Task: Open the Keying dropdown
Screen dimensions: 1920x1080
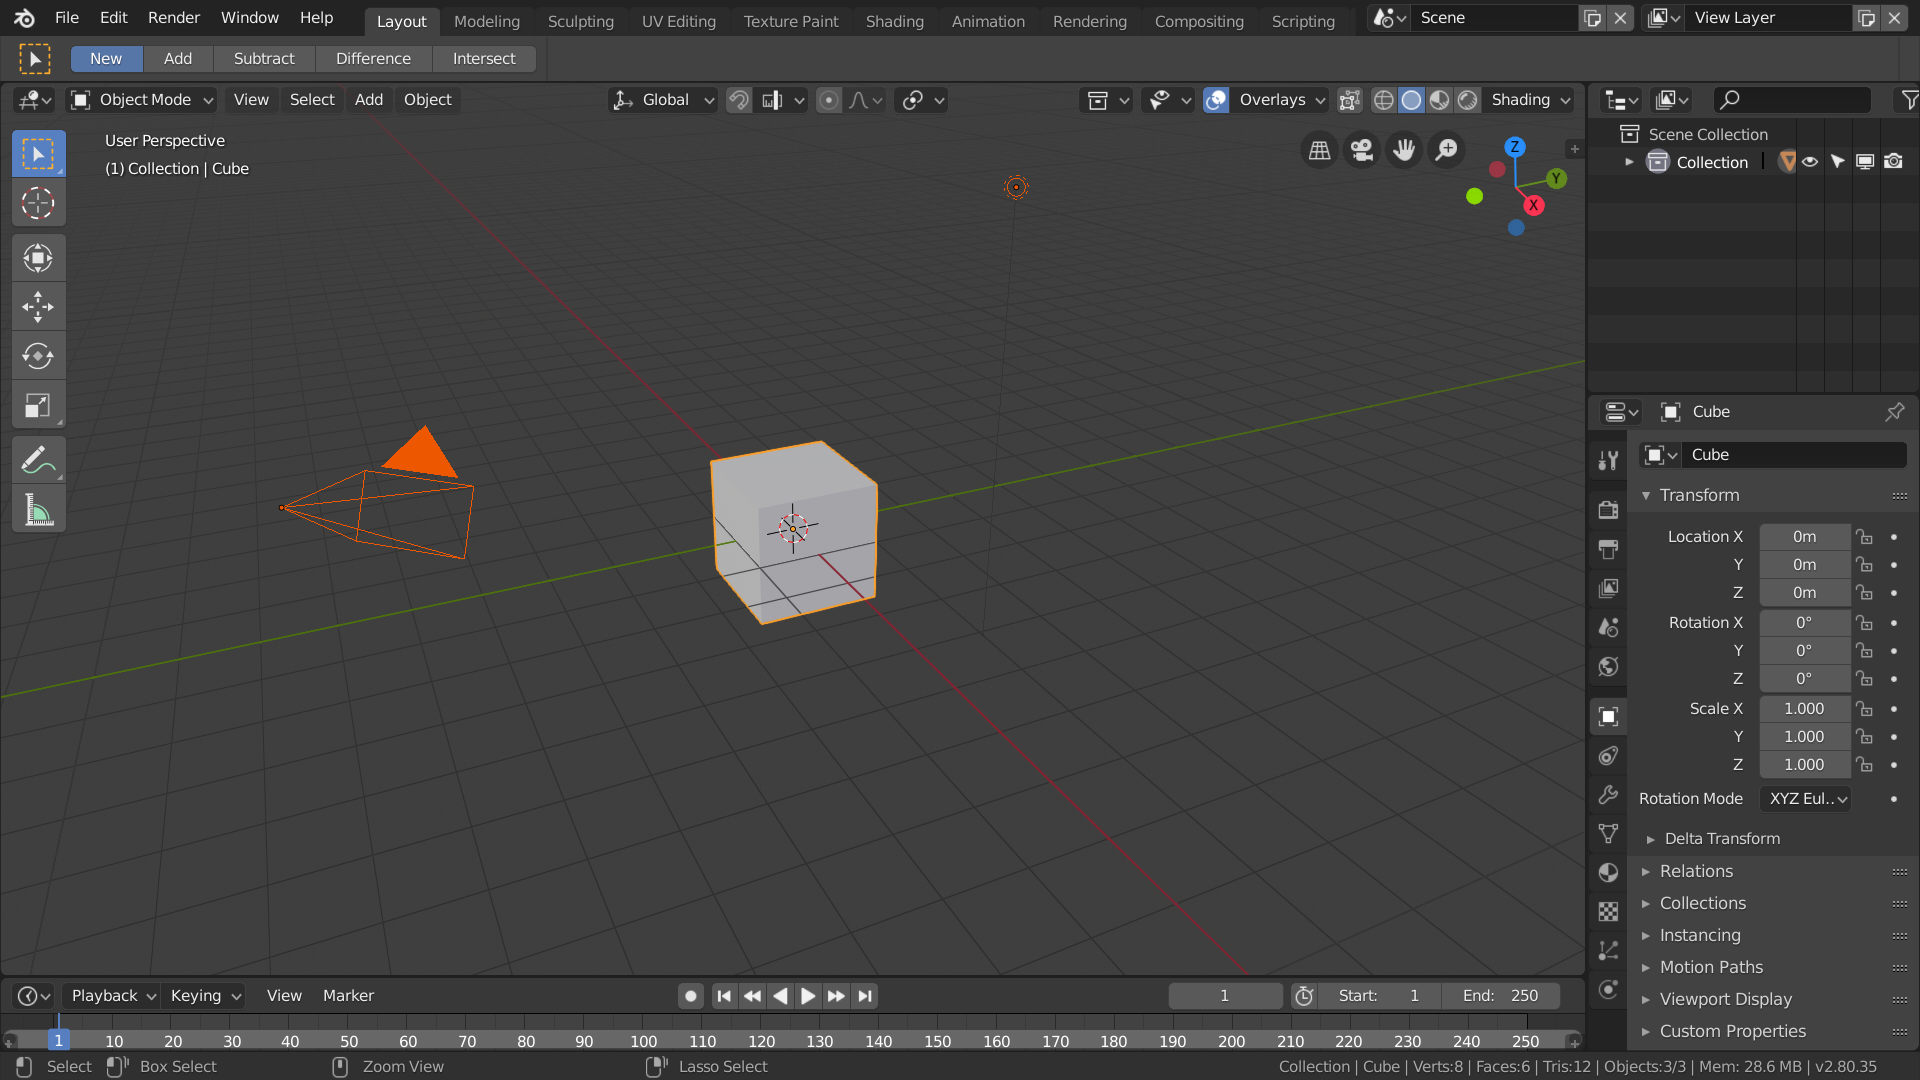Action: pyautogui.click(x=205, y=996)
